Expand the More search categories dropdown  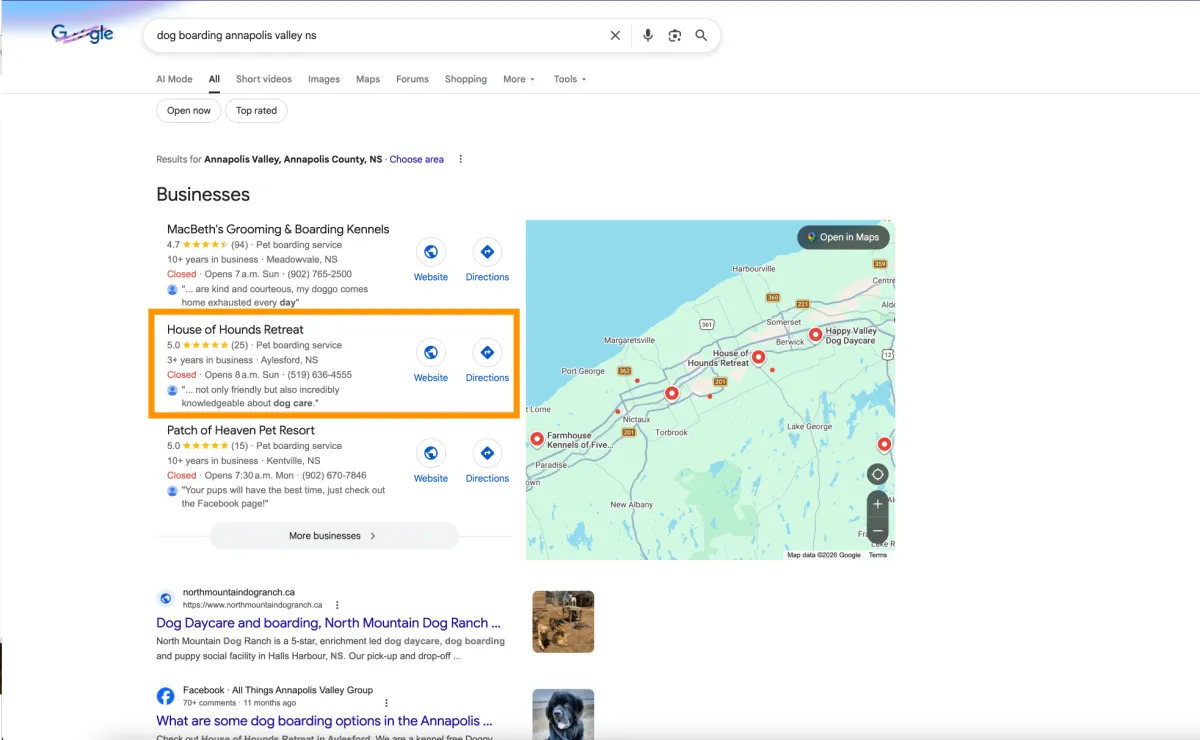[519, 79]
